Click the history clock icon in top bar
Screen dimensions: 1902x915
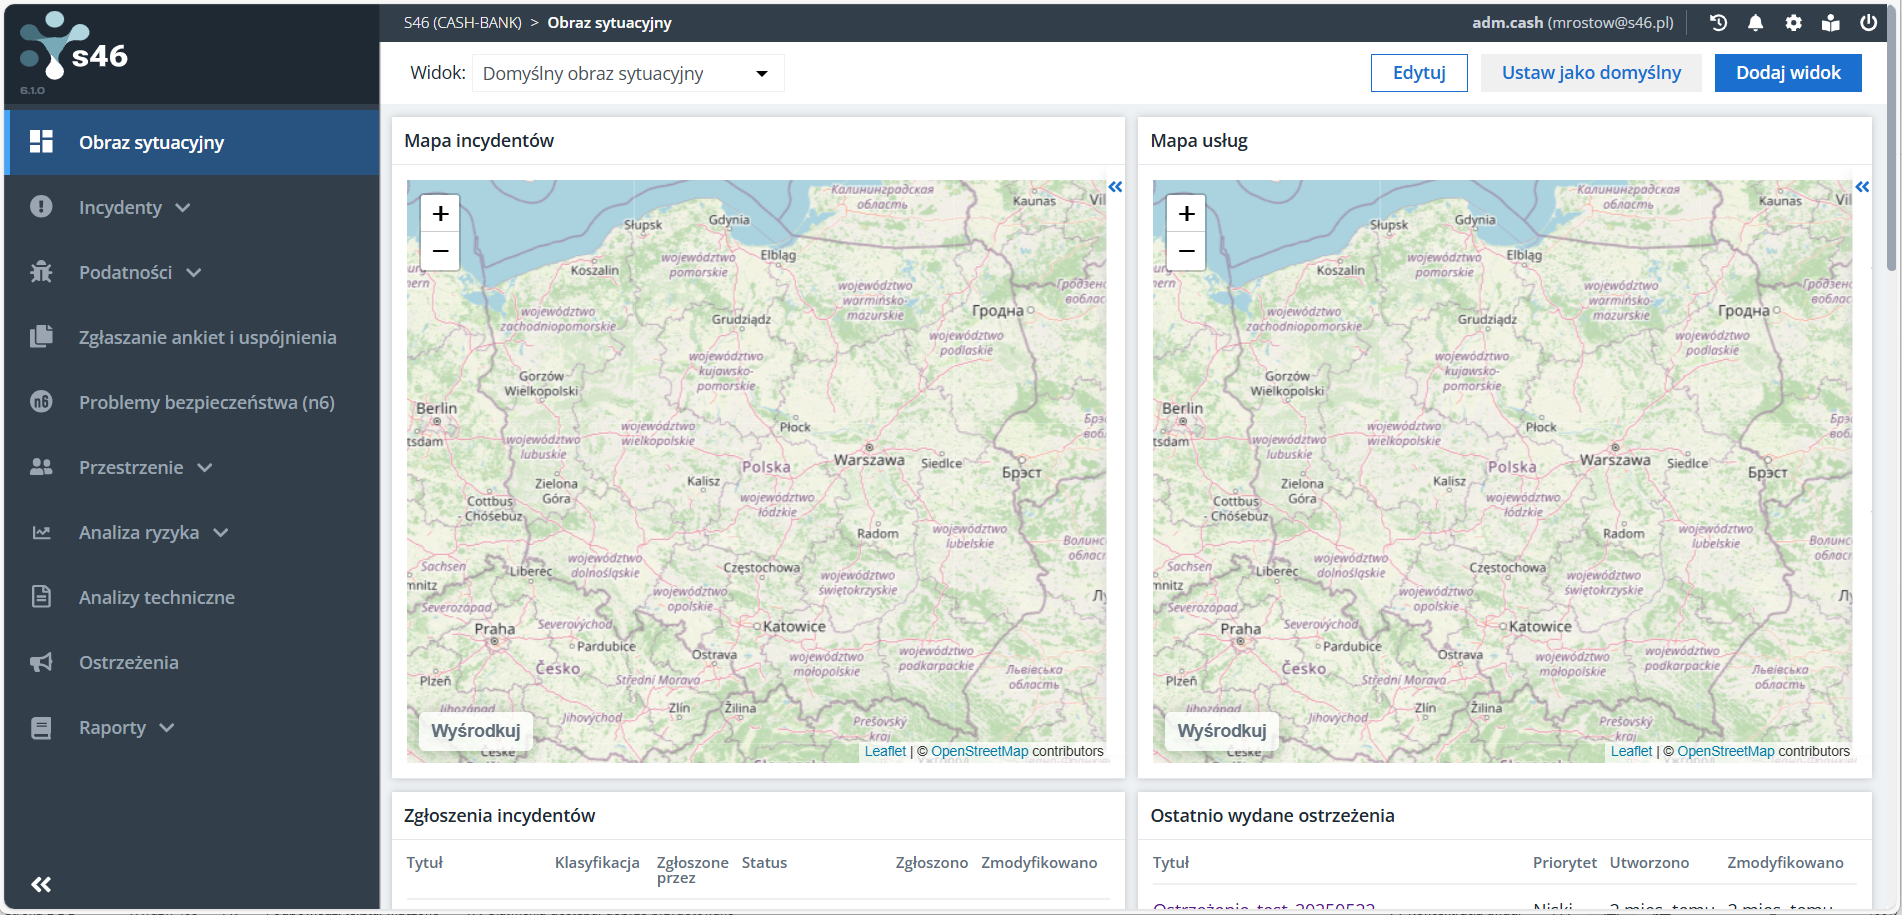(1718, 23)
